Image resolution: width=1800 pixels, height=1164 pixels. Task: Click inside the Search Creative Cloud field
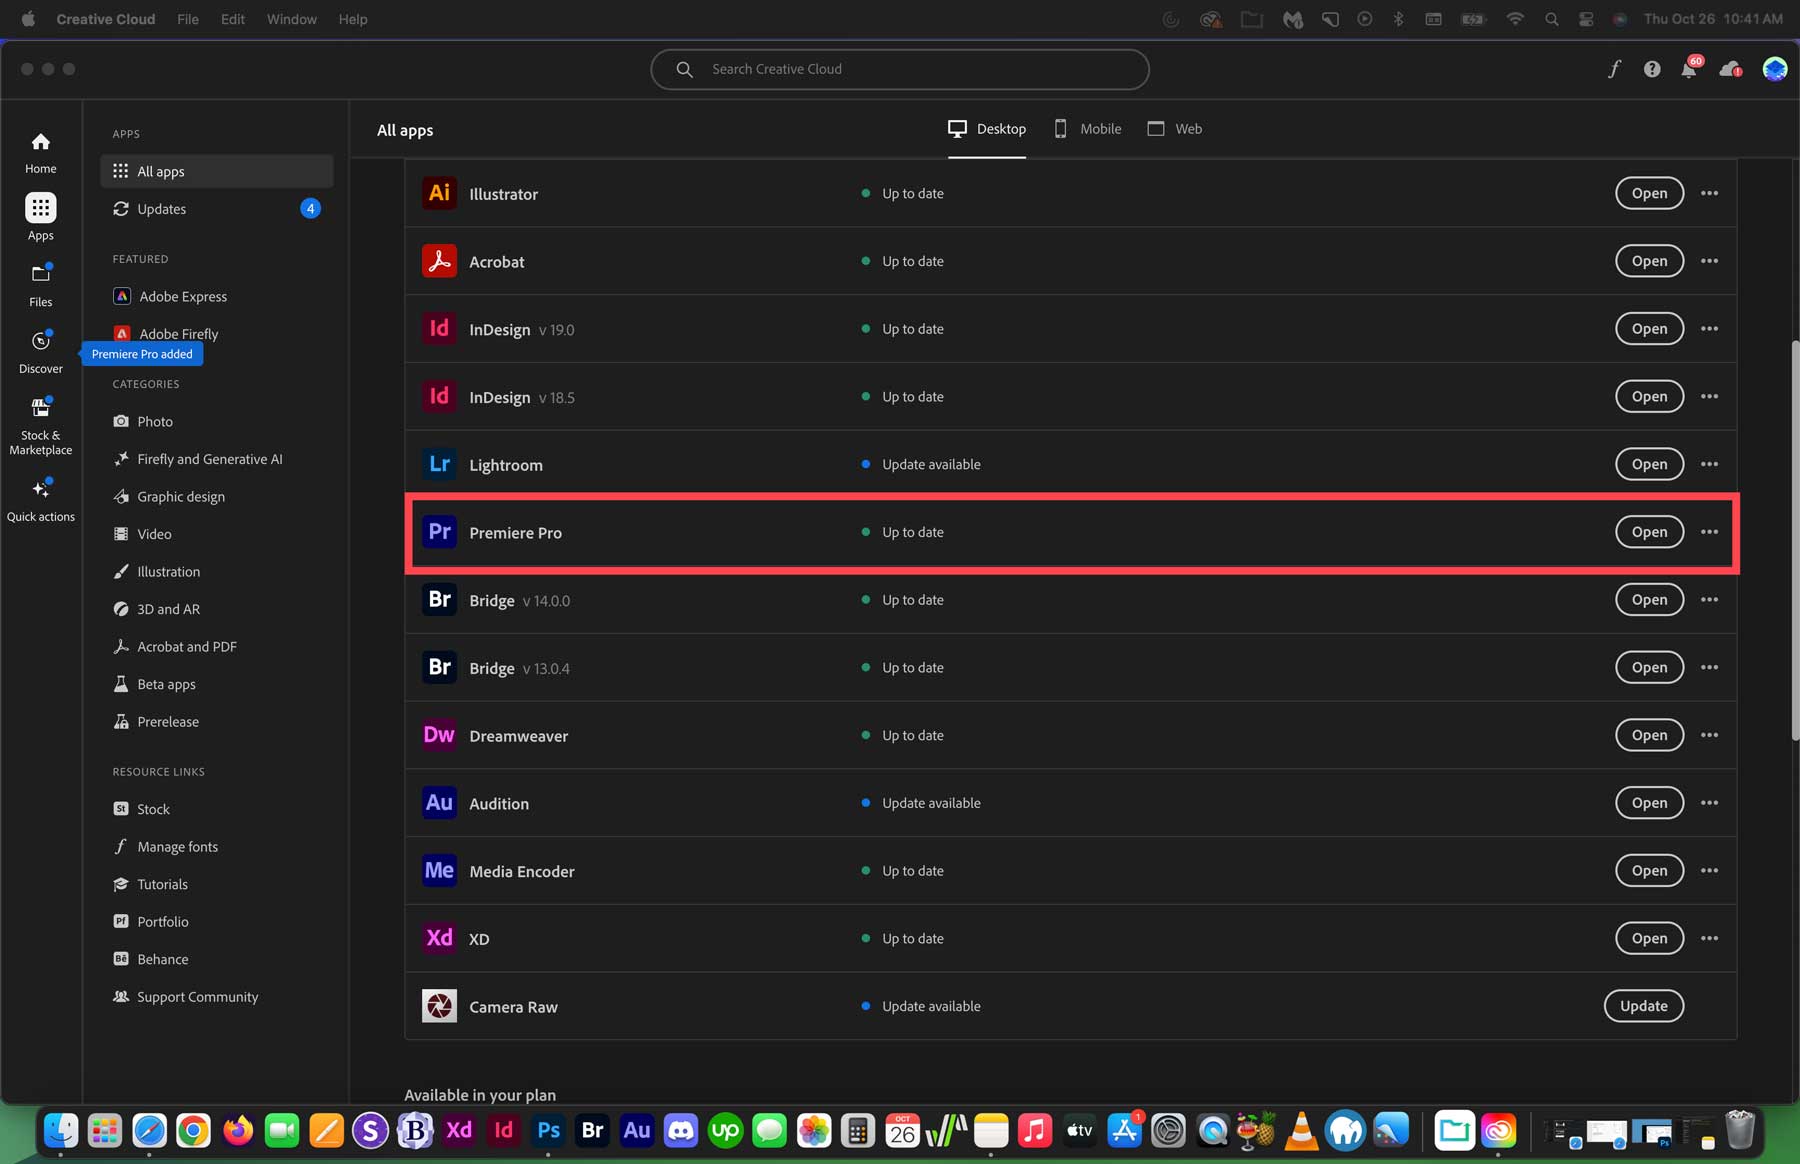point(898,69)
